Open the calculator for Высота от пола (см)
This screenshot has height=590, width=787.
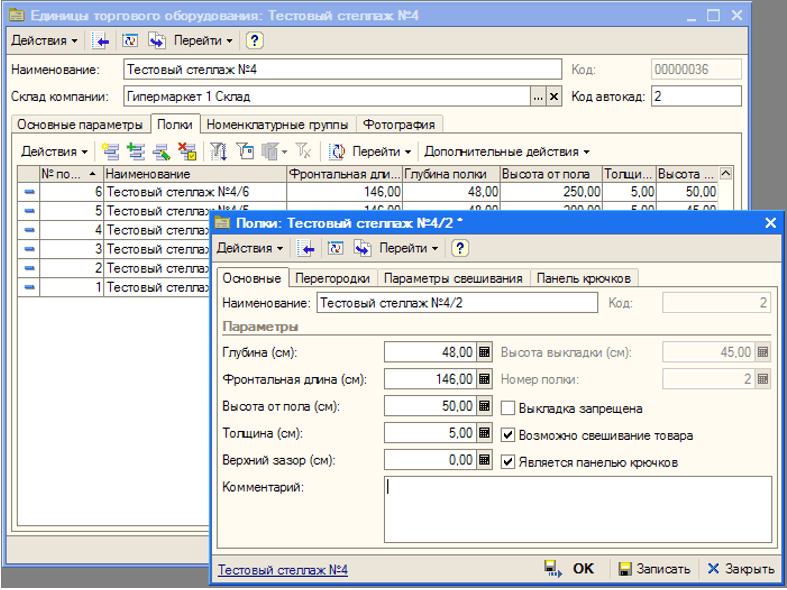[x=484, y=406]
